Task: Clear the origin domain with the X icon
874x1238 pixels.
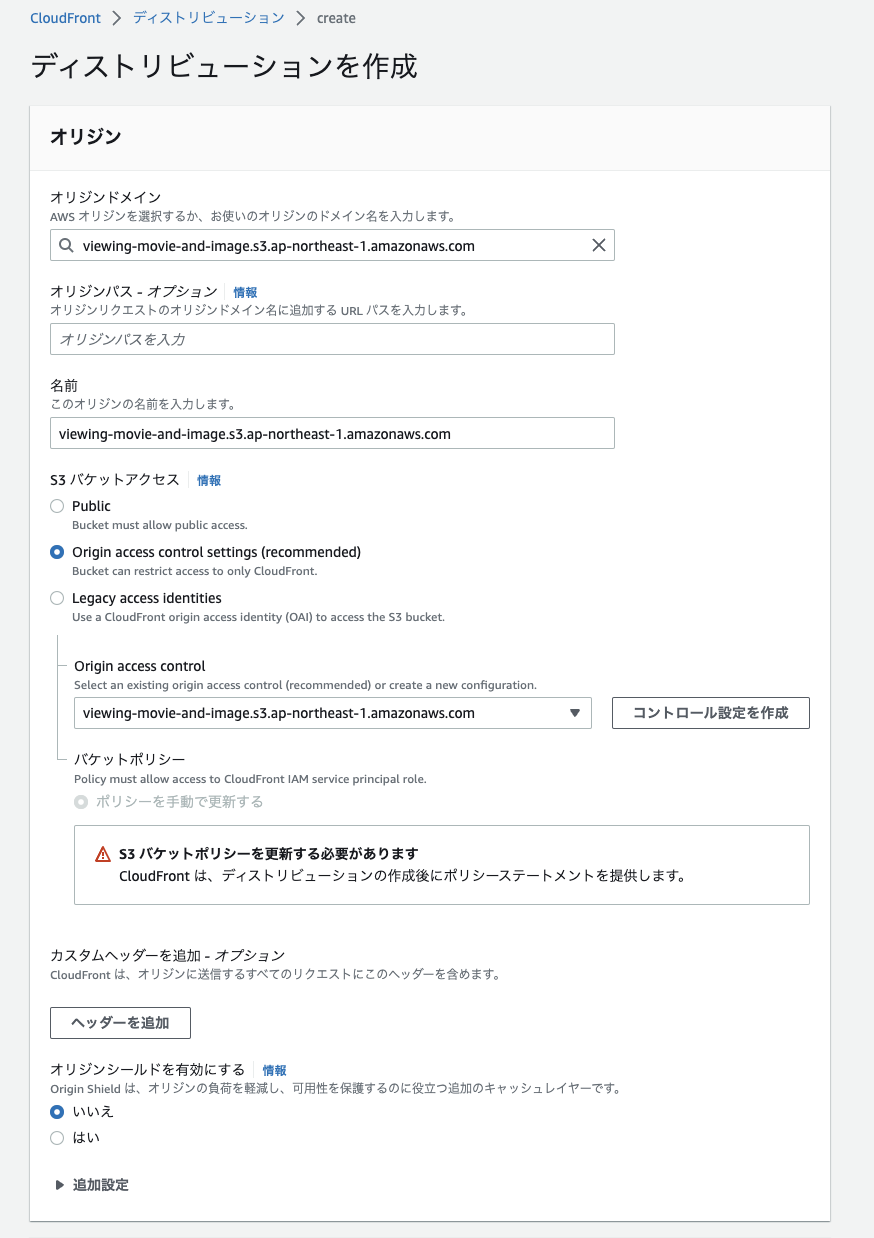Action: pos(599,245)
